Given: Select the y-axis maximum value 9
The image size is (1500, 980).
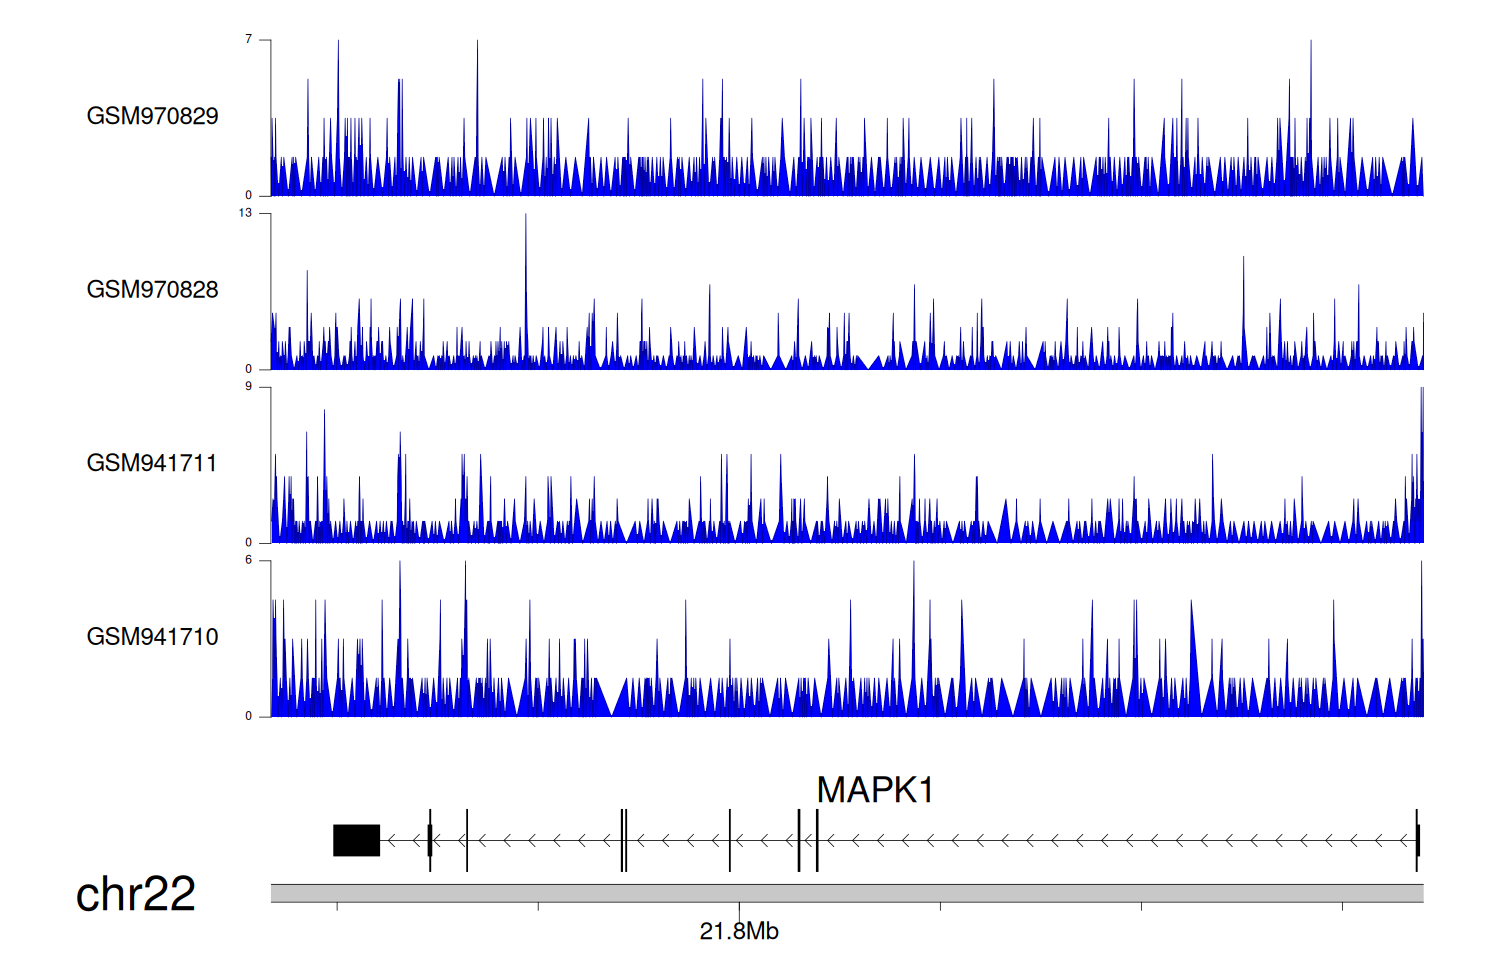Looking at the screenshot, I should 249,386.
